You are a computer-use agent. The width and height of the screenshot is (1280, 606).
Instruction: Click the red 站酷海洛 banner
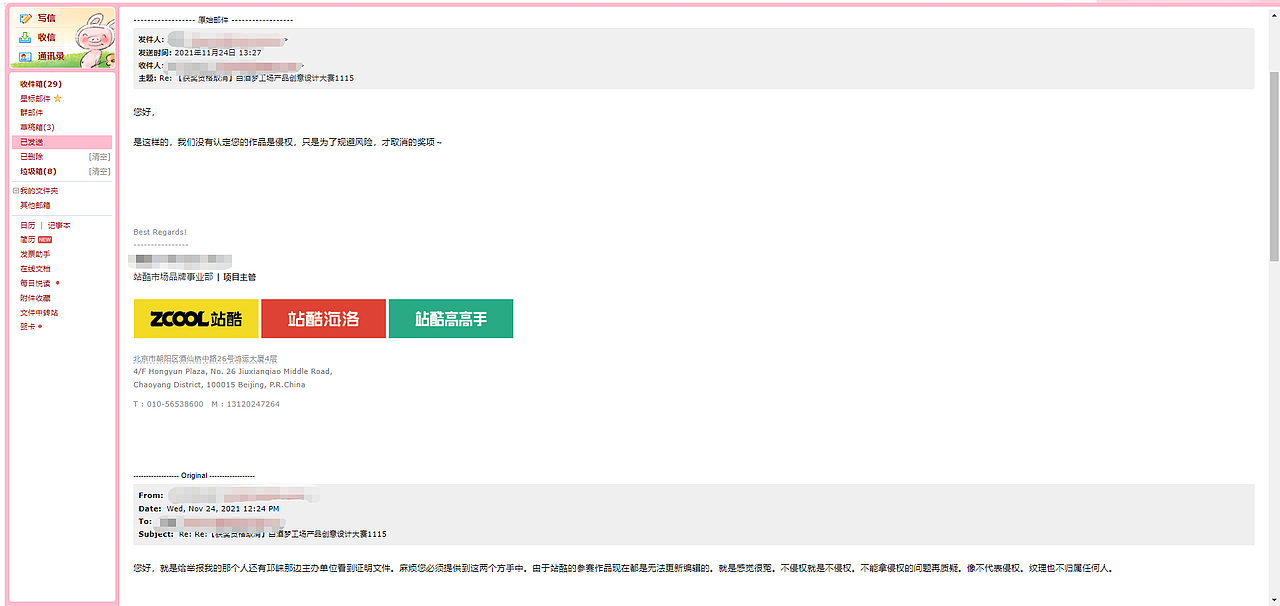[323, 319]
